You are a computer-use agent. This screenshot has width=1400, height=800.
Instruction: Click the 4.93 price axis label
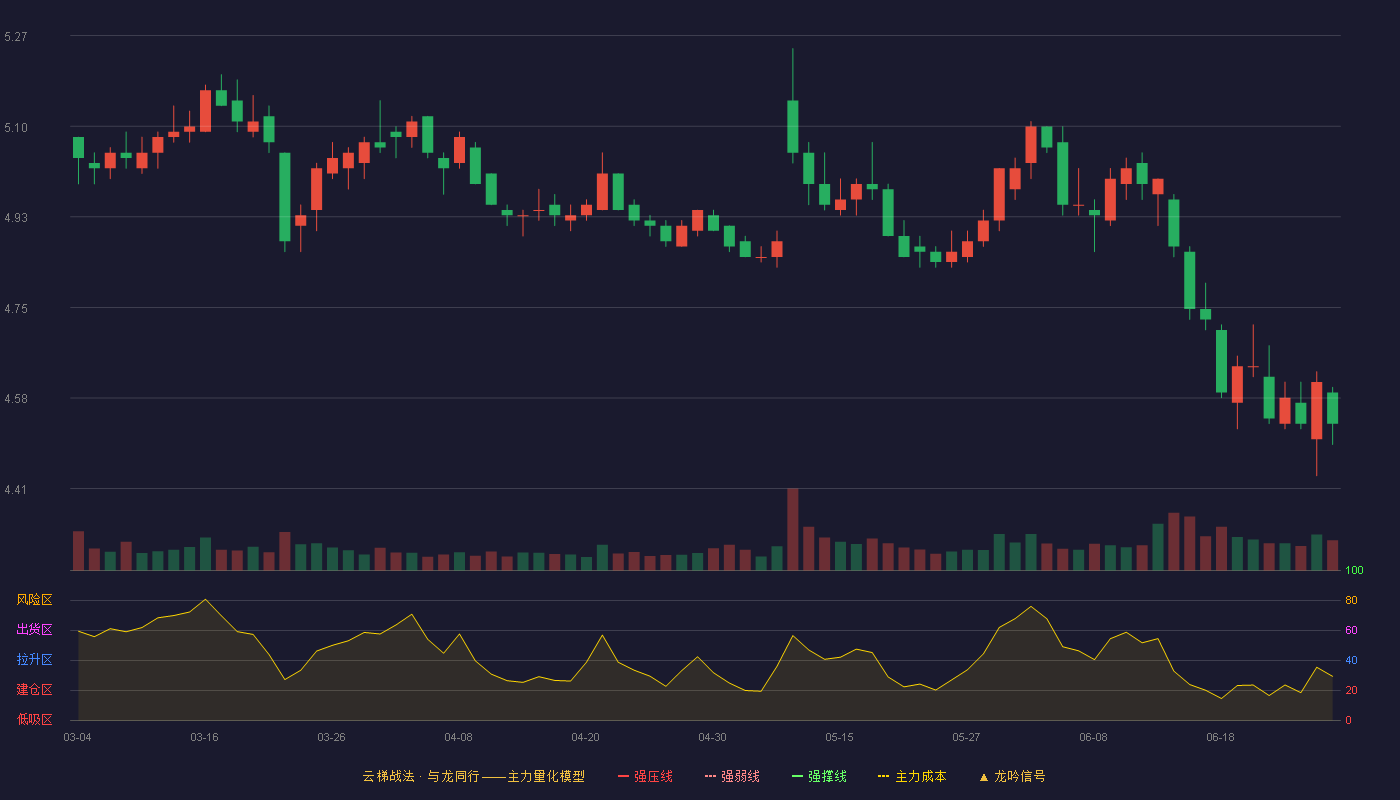16,218
